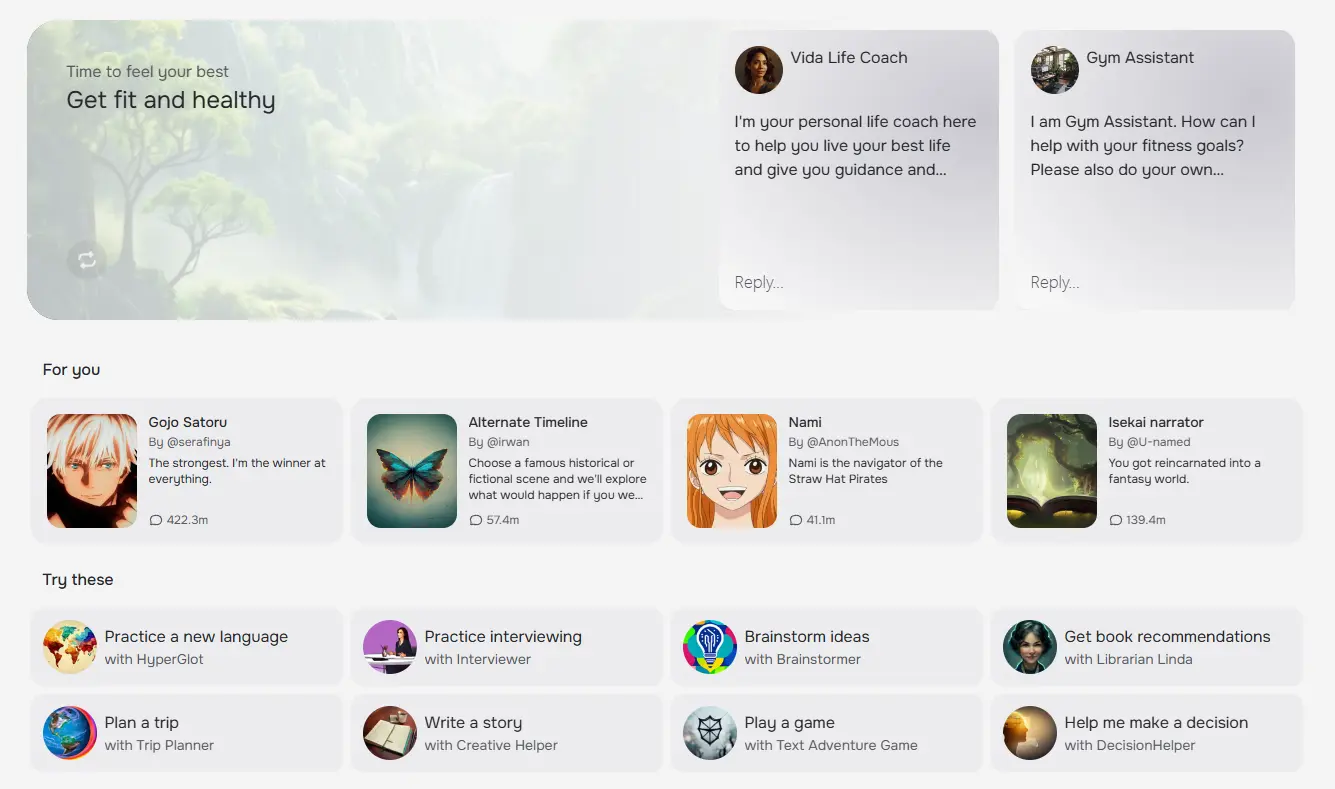Click the DecisionHelper glowing head icon
Image resolution: width=1335 pixels, height=789 pixels.
coord(1029,732)
